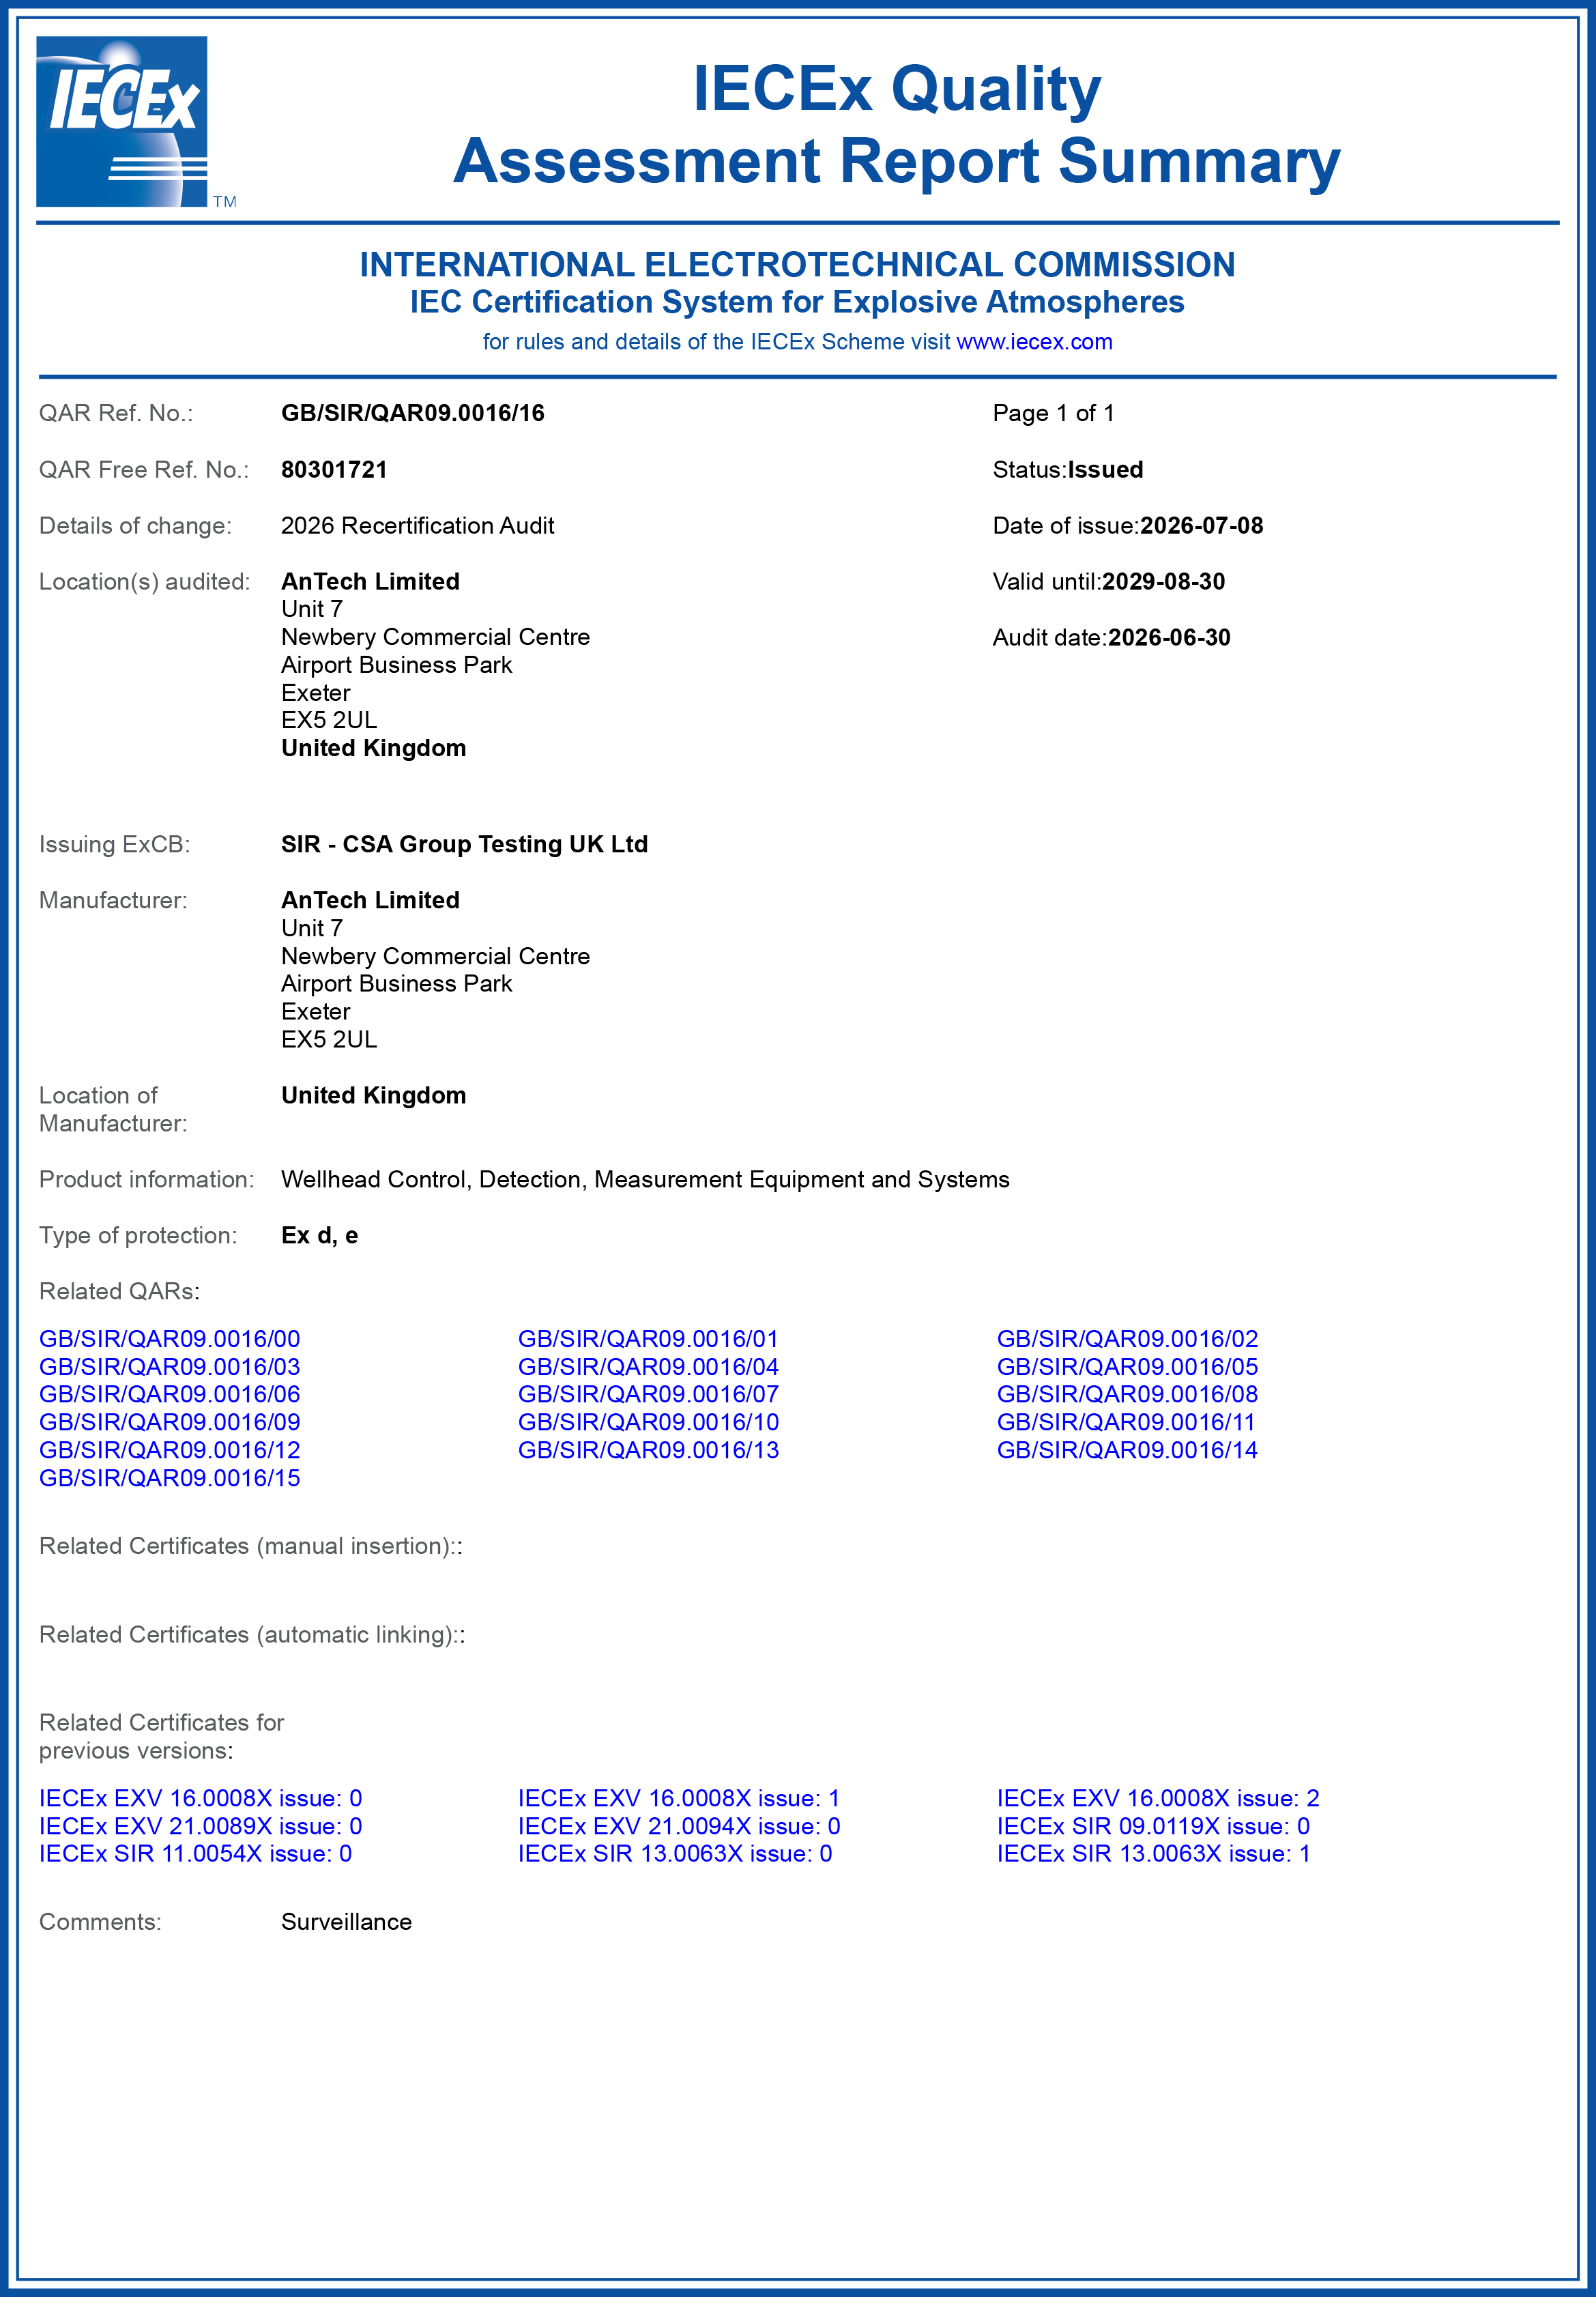Click "AnTech Limited" in the Manufacturer section
The height and width of the screenshot is (2297, 1596).
click(370, 900)
